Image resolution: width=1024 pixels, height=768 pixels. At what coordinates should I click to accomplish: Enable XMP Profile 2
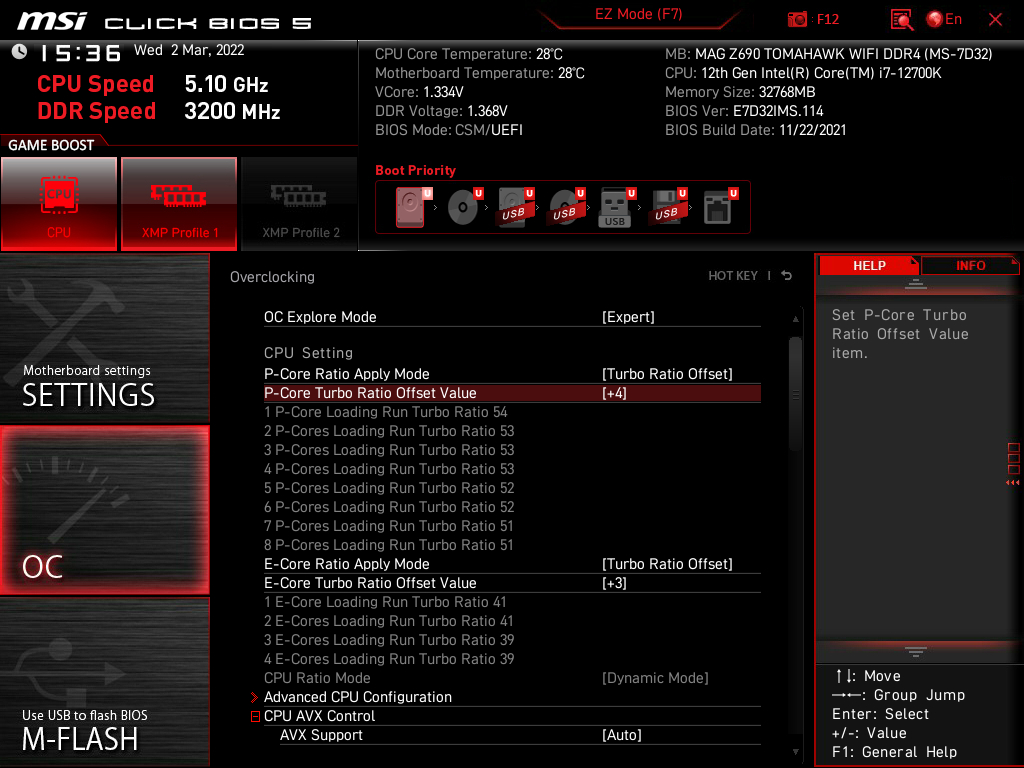click(300, 203)
